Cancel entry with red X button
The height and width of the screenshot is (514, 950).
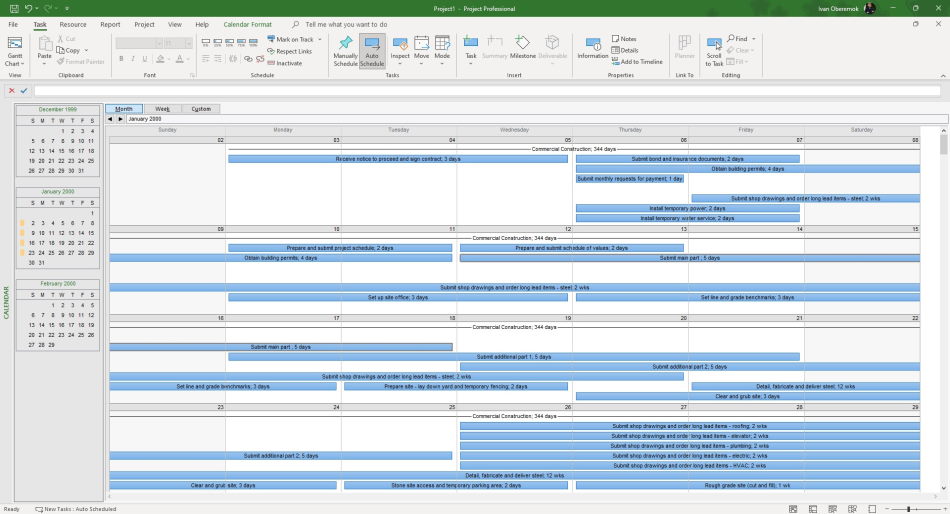pyautogui.click(x=12, y=90)
